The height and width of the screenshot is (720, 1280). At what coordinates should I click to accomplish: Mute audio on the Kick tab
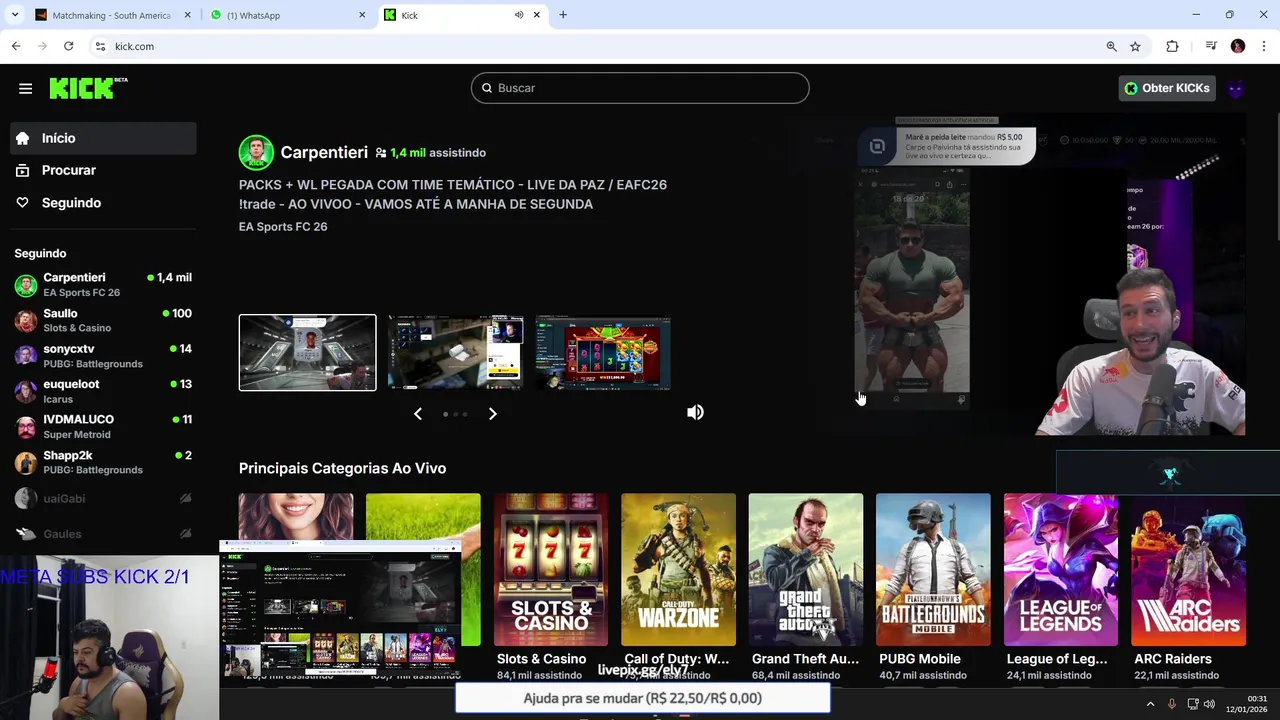click(x=518, y=15)
